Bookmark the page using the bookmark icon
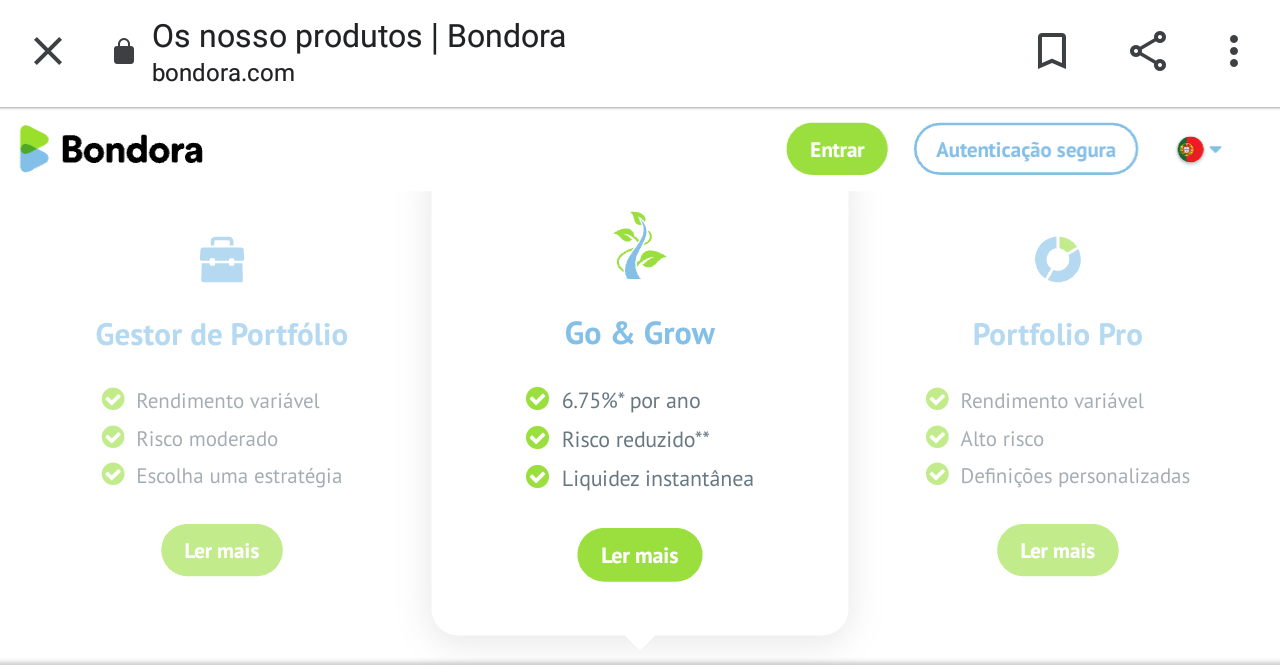 [1052, 50]
